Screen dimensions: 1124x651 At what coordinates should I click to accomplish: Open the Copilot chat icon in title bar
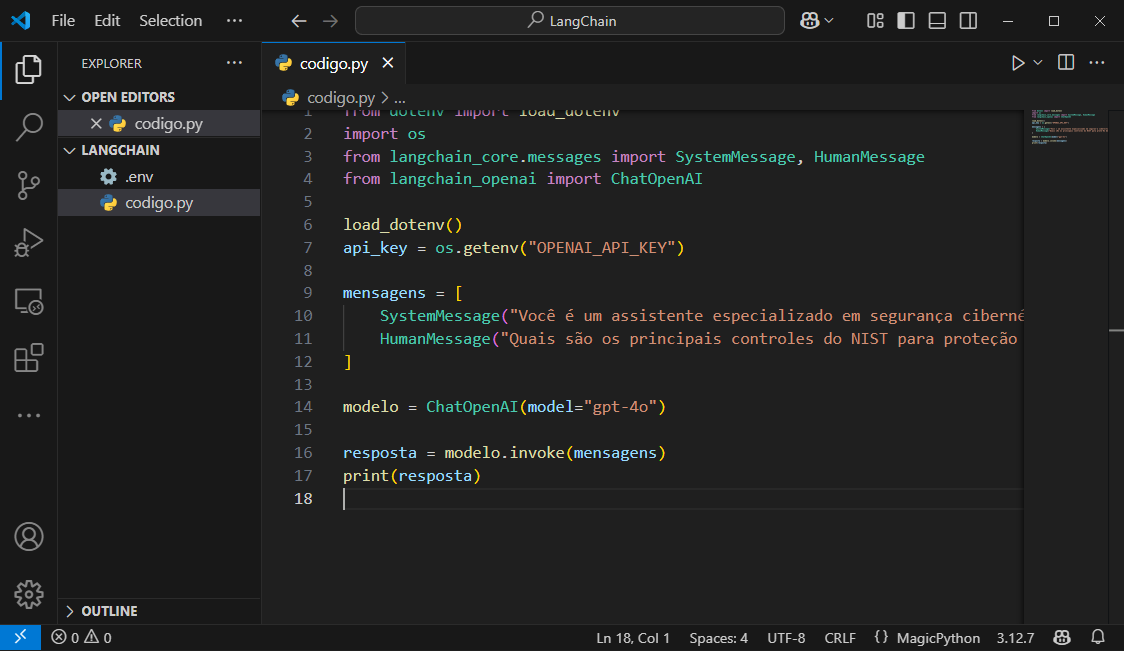pyautogui.click(x=810, y=21)
